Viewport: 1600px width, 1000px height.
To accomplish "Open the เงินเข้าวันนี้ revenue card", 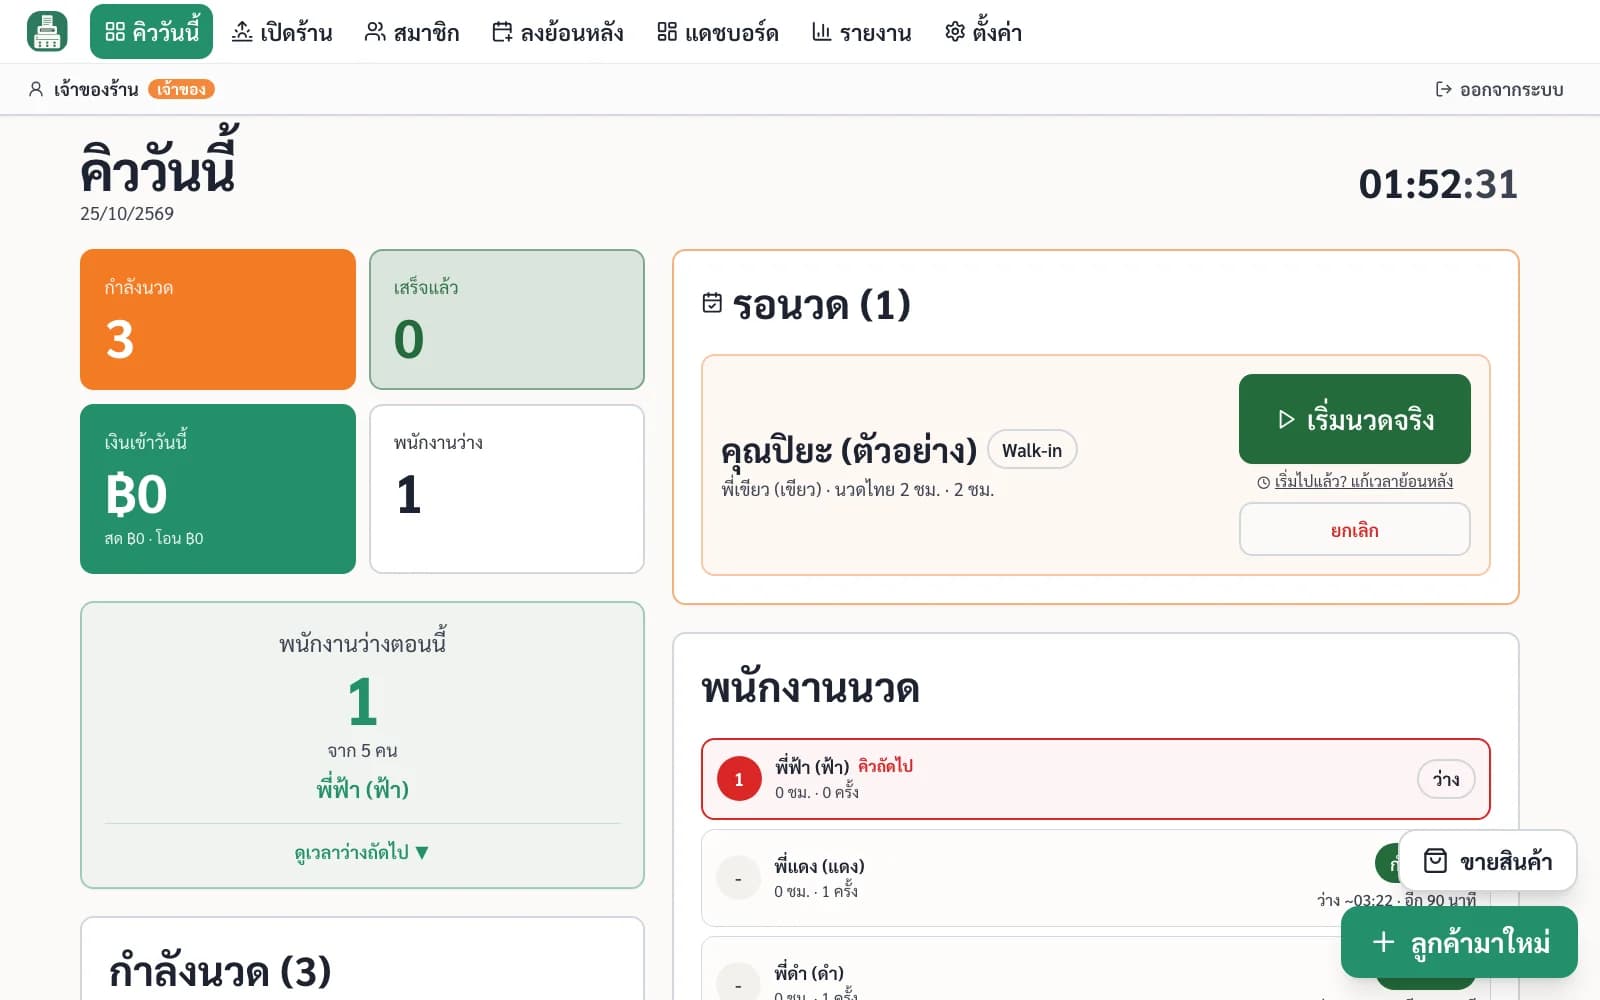I will [x=218, y=489].
